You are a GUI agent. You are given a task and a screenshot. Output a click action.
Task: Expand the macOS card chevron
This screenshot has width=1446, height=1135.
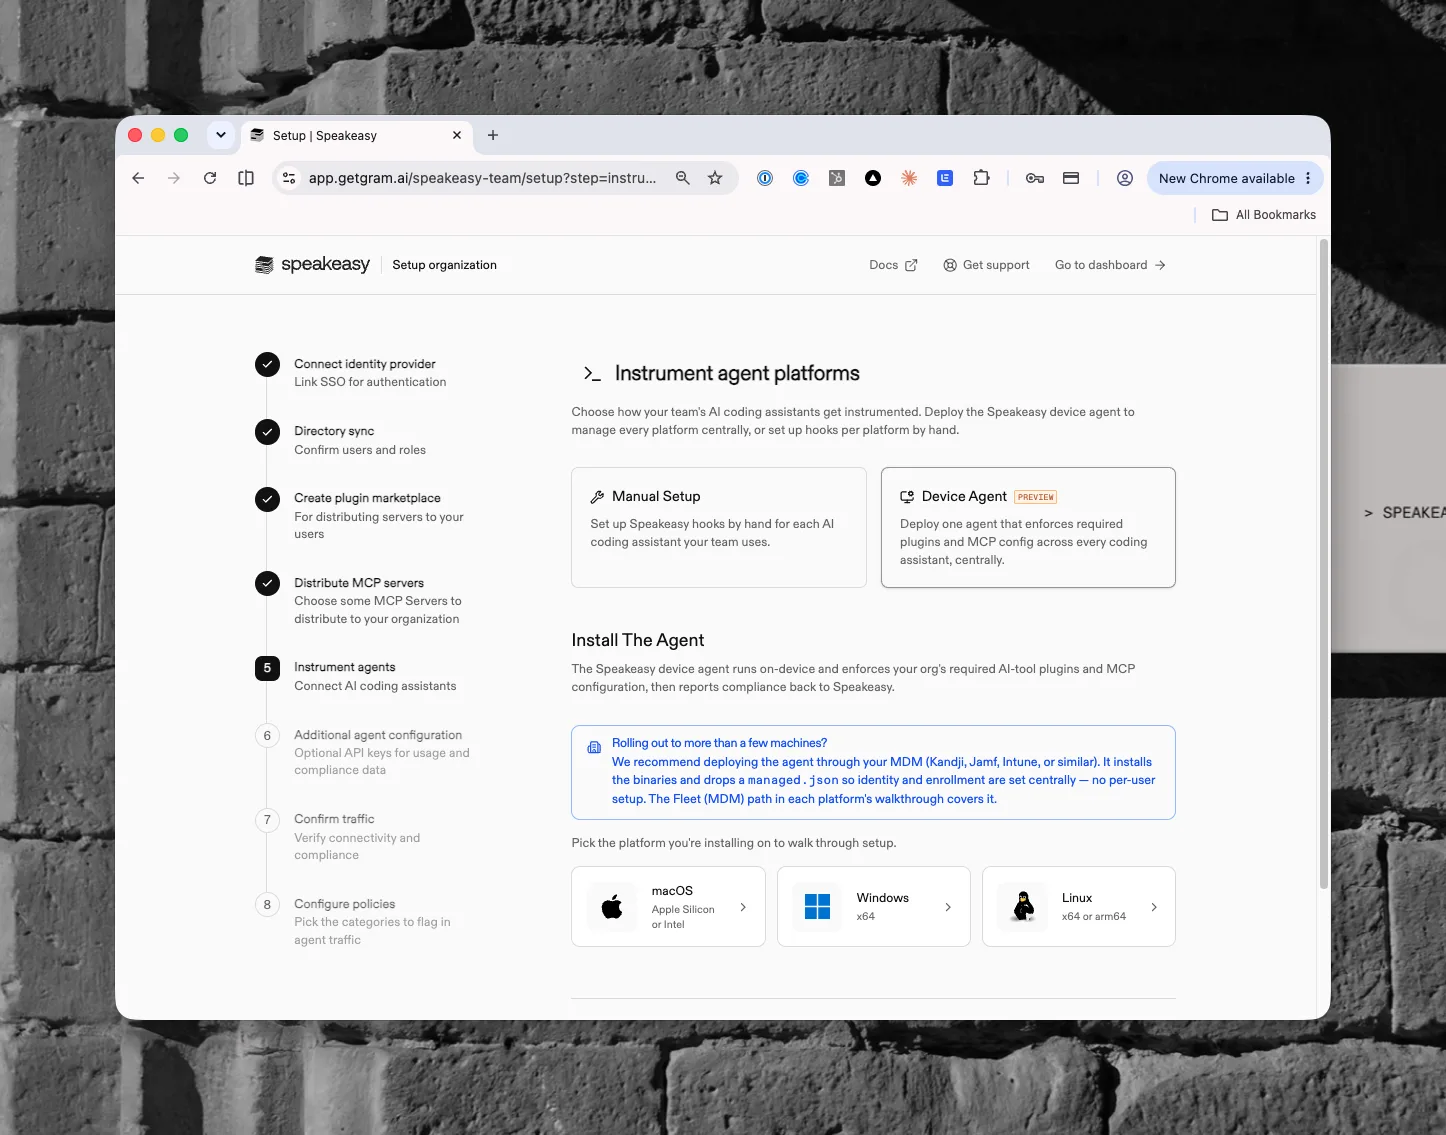click(x=743, y=907)
